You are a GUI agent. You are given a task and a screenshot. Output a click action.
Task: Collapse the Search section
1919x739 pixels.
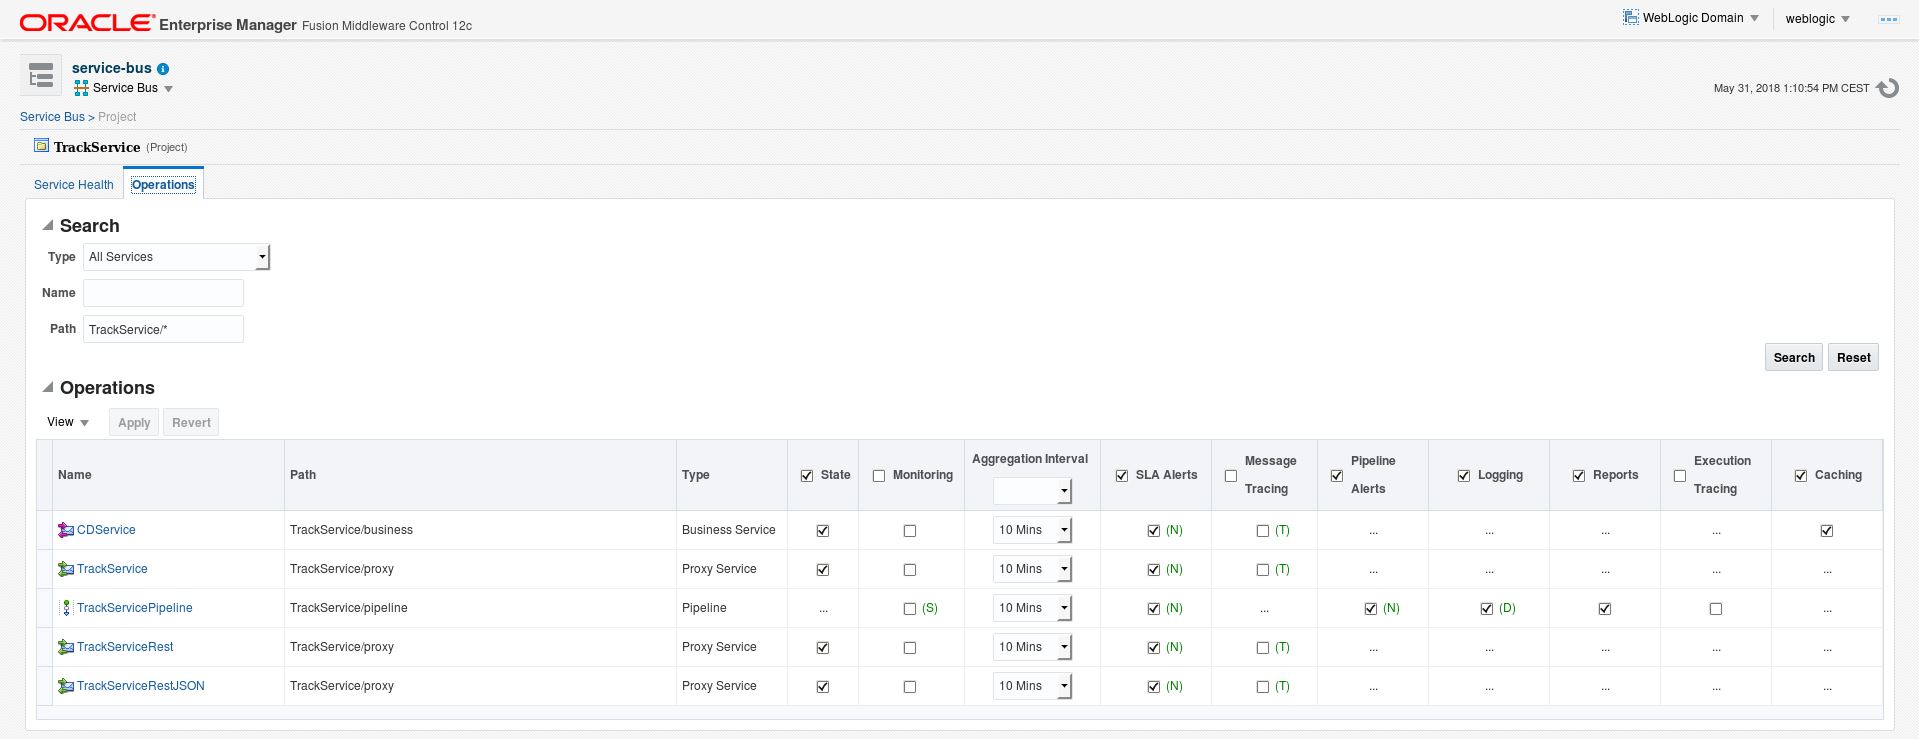(47, 226)
